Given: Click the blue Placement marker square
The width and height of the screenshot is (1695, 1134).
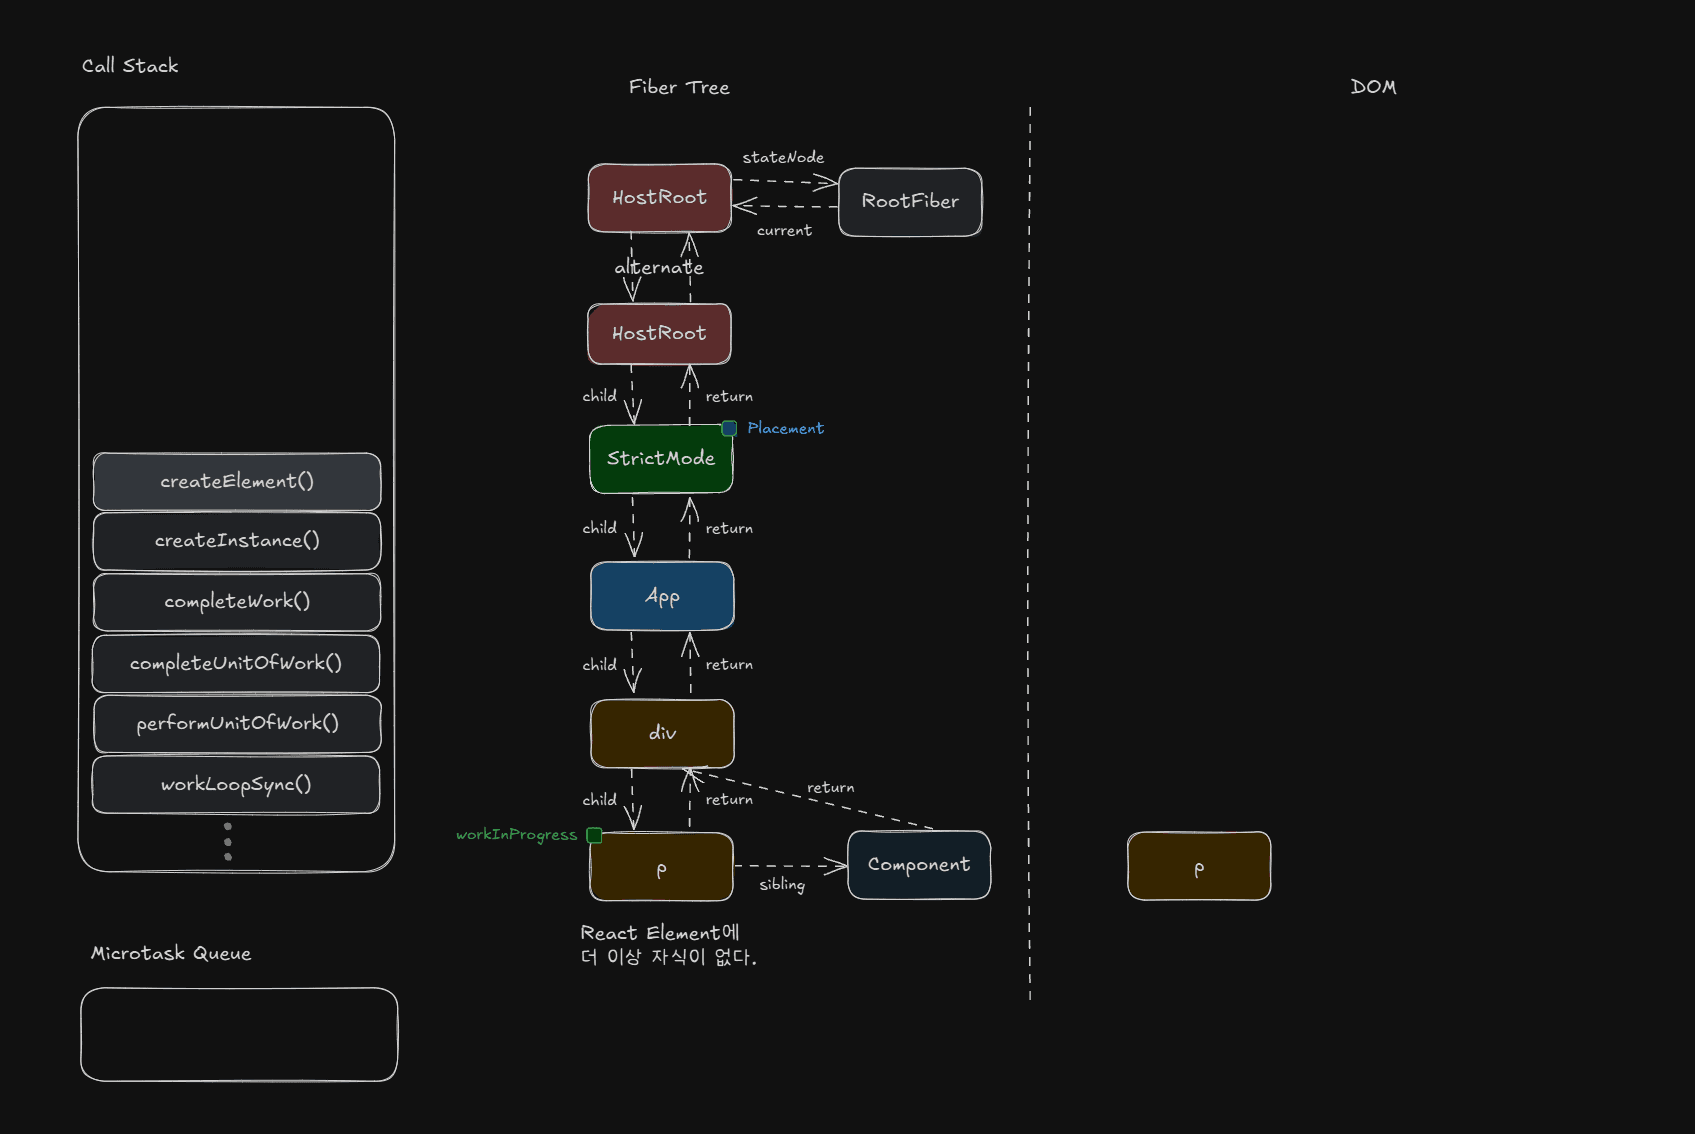Looking at the screenshot, I should tap(729, 428).
